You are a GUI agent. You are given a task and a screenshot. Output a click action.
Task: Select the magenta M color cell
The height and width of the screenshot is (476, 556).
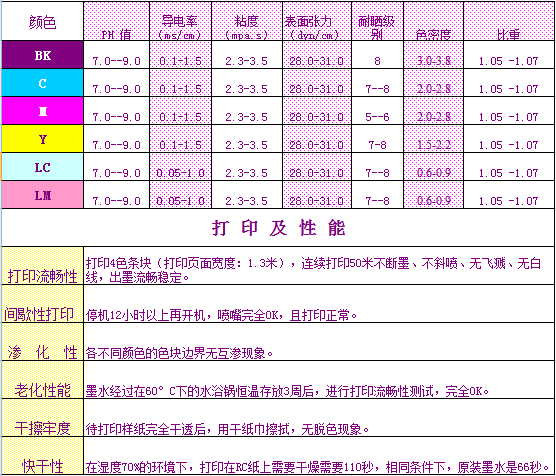coord(43,111)
